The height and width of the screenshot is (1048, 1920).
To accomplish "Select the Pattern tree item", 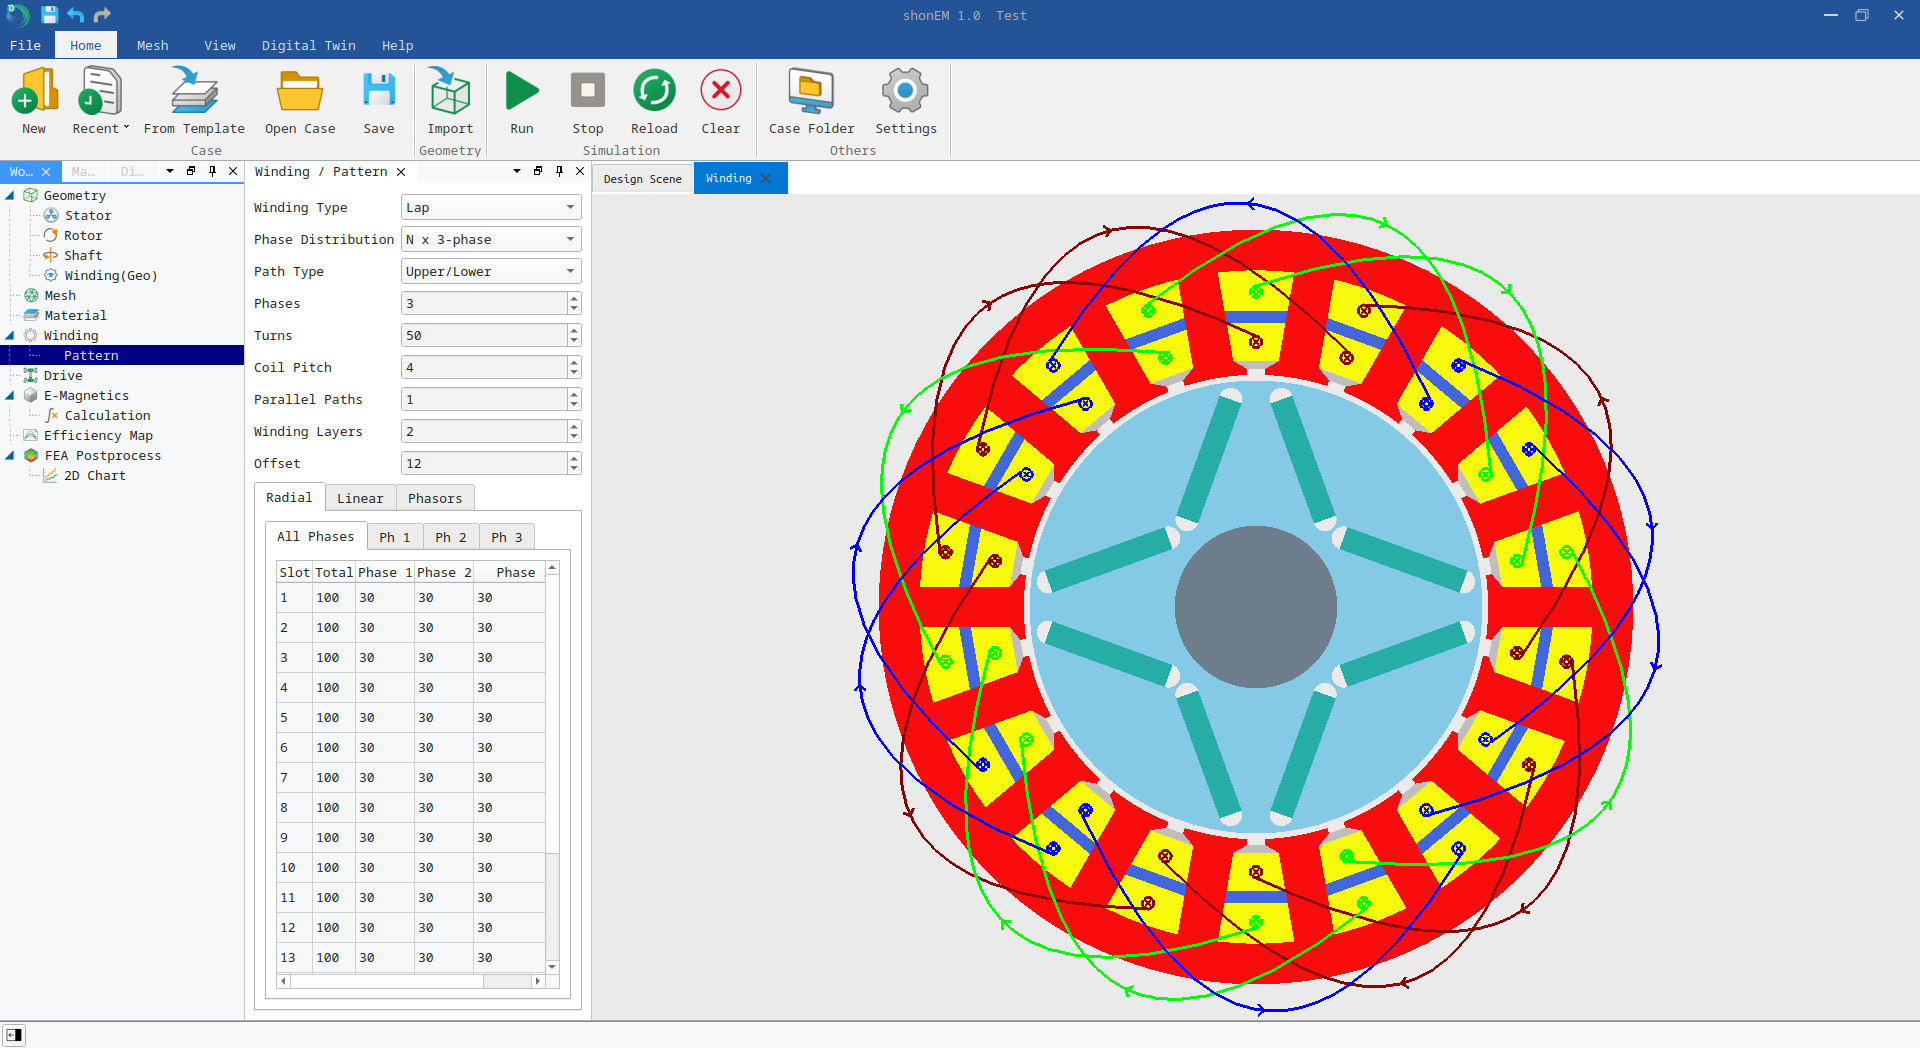I will click(91, 355).
